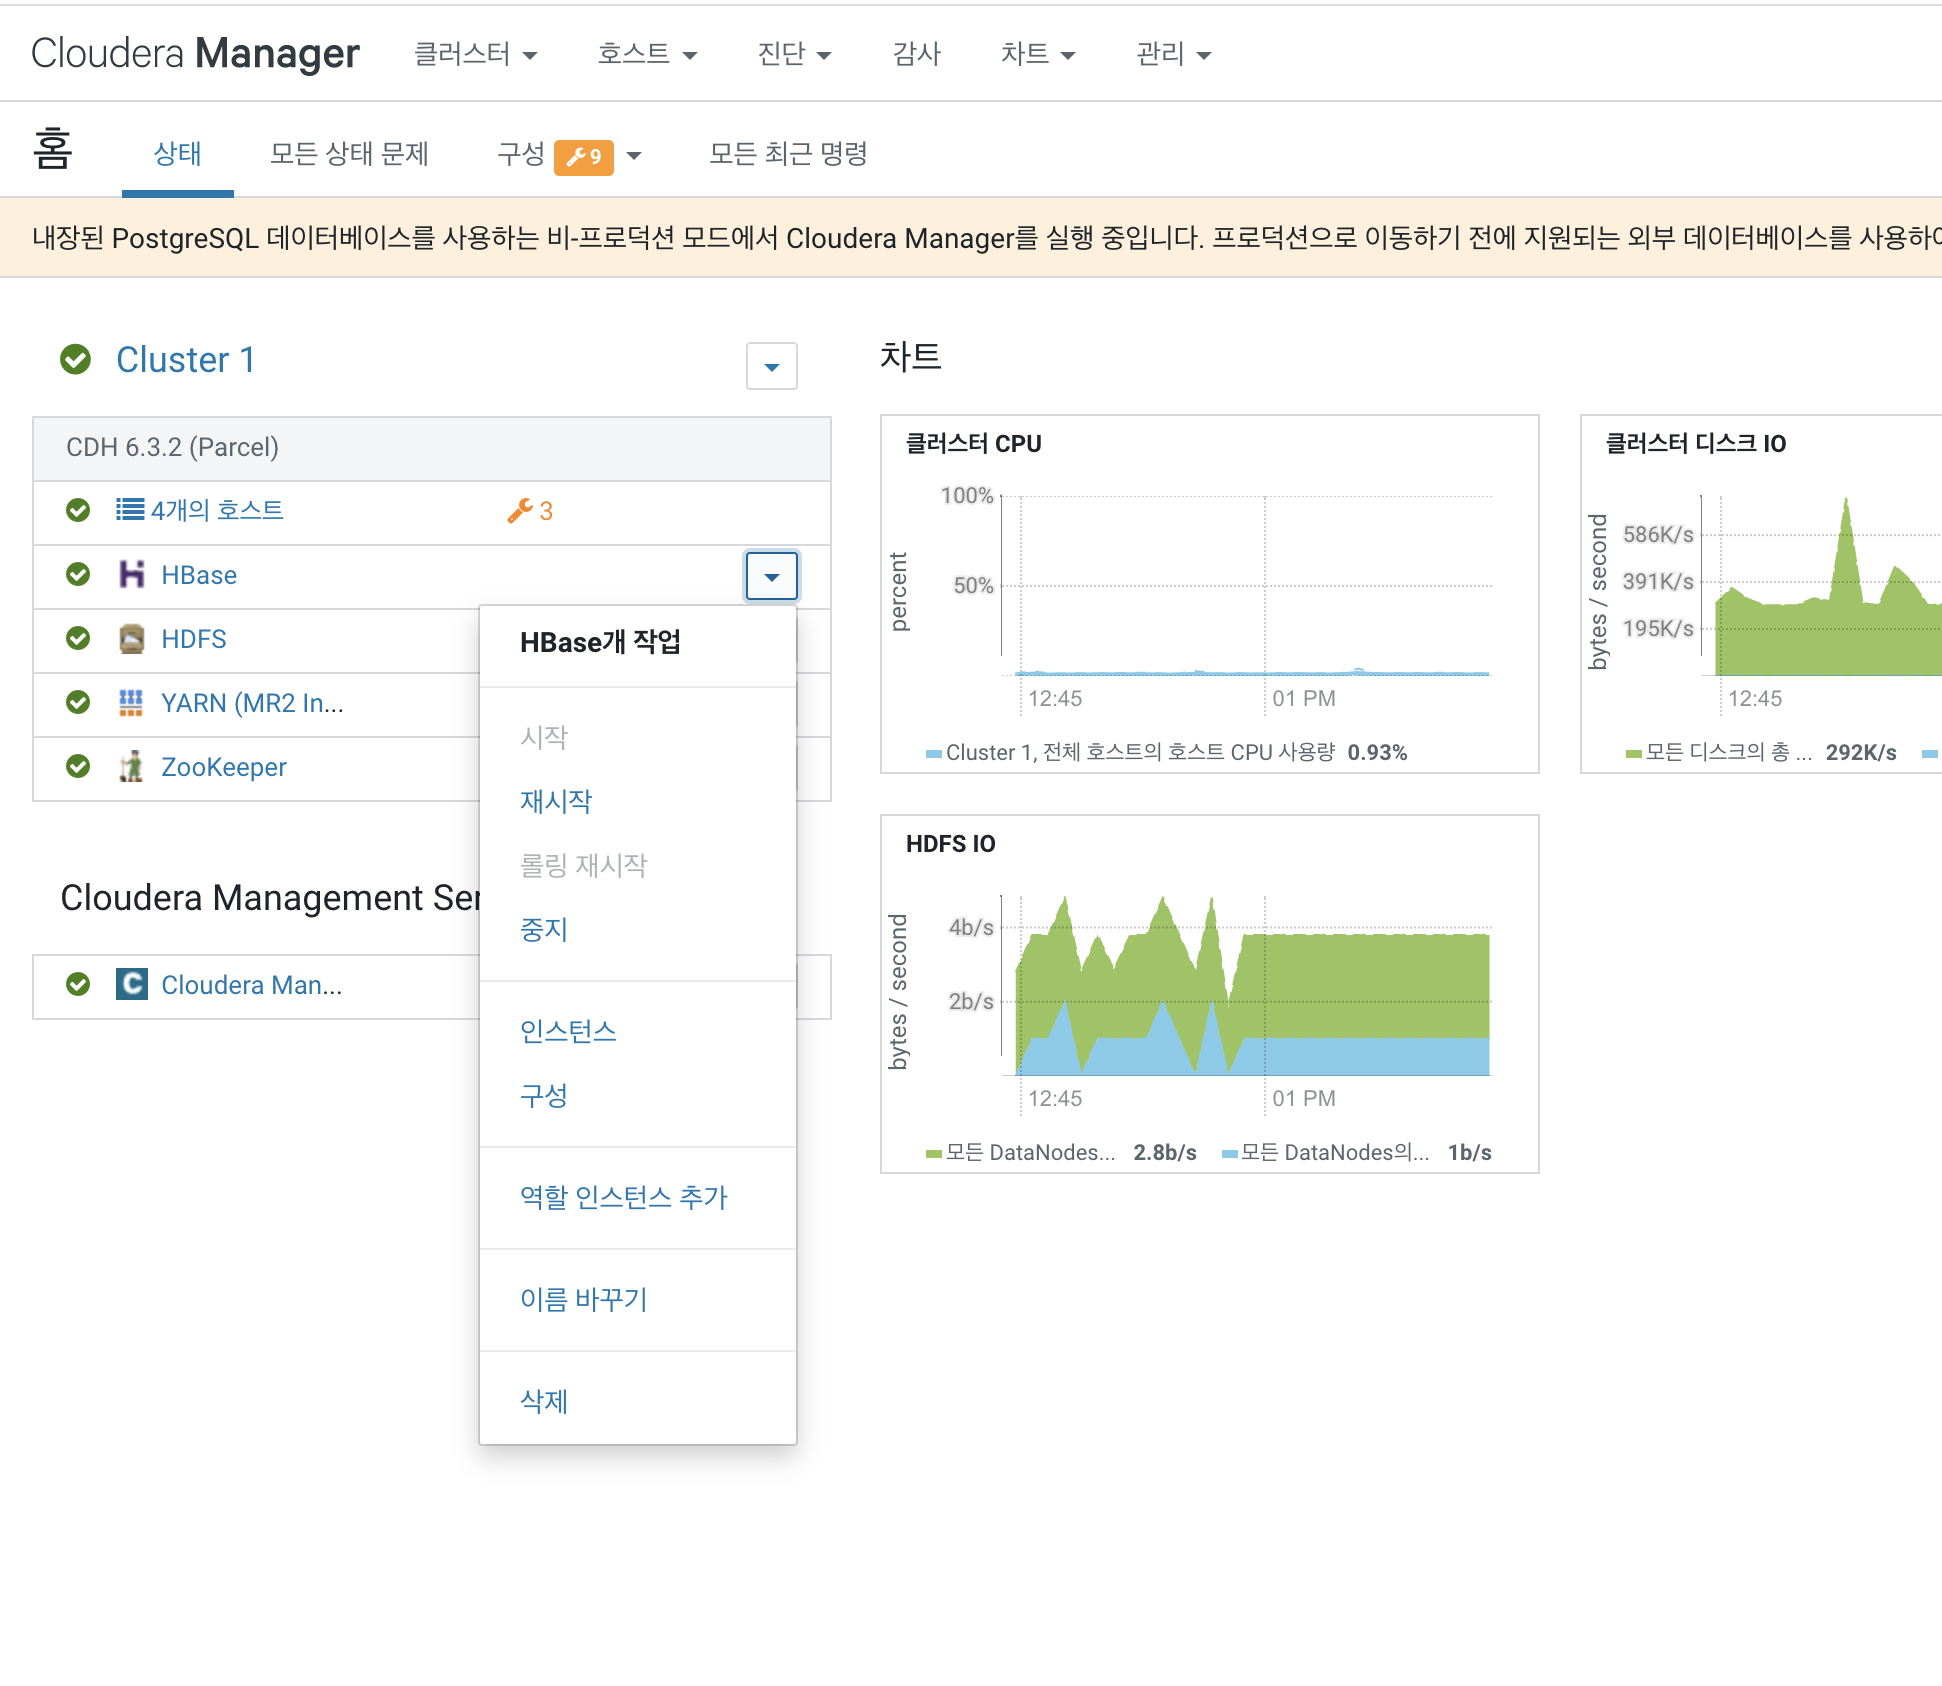This screenshot has width=1942, height=1686.
Task: Click the 클러스터 CPU chart title
Action: click(x=973, y=444)
